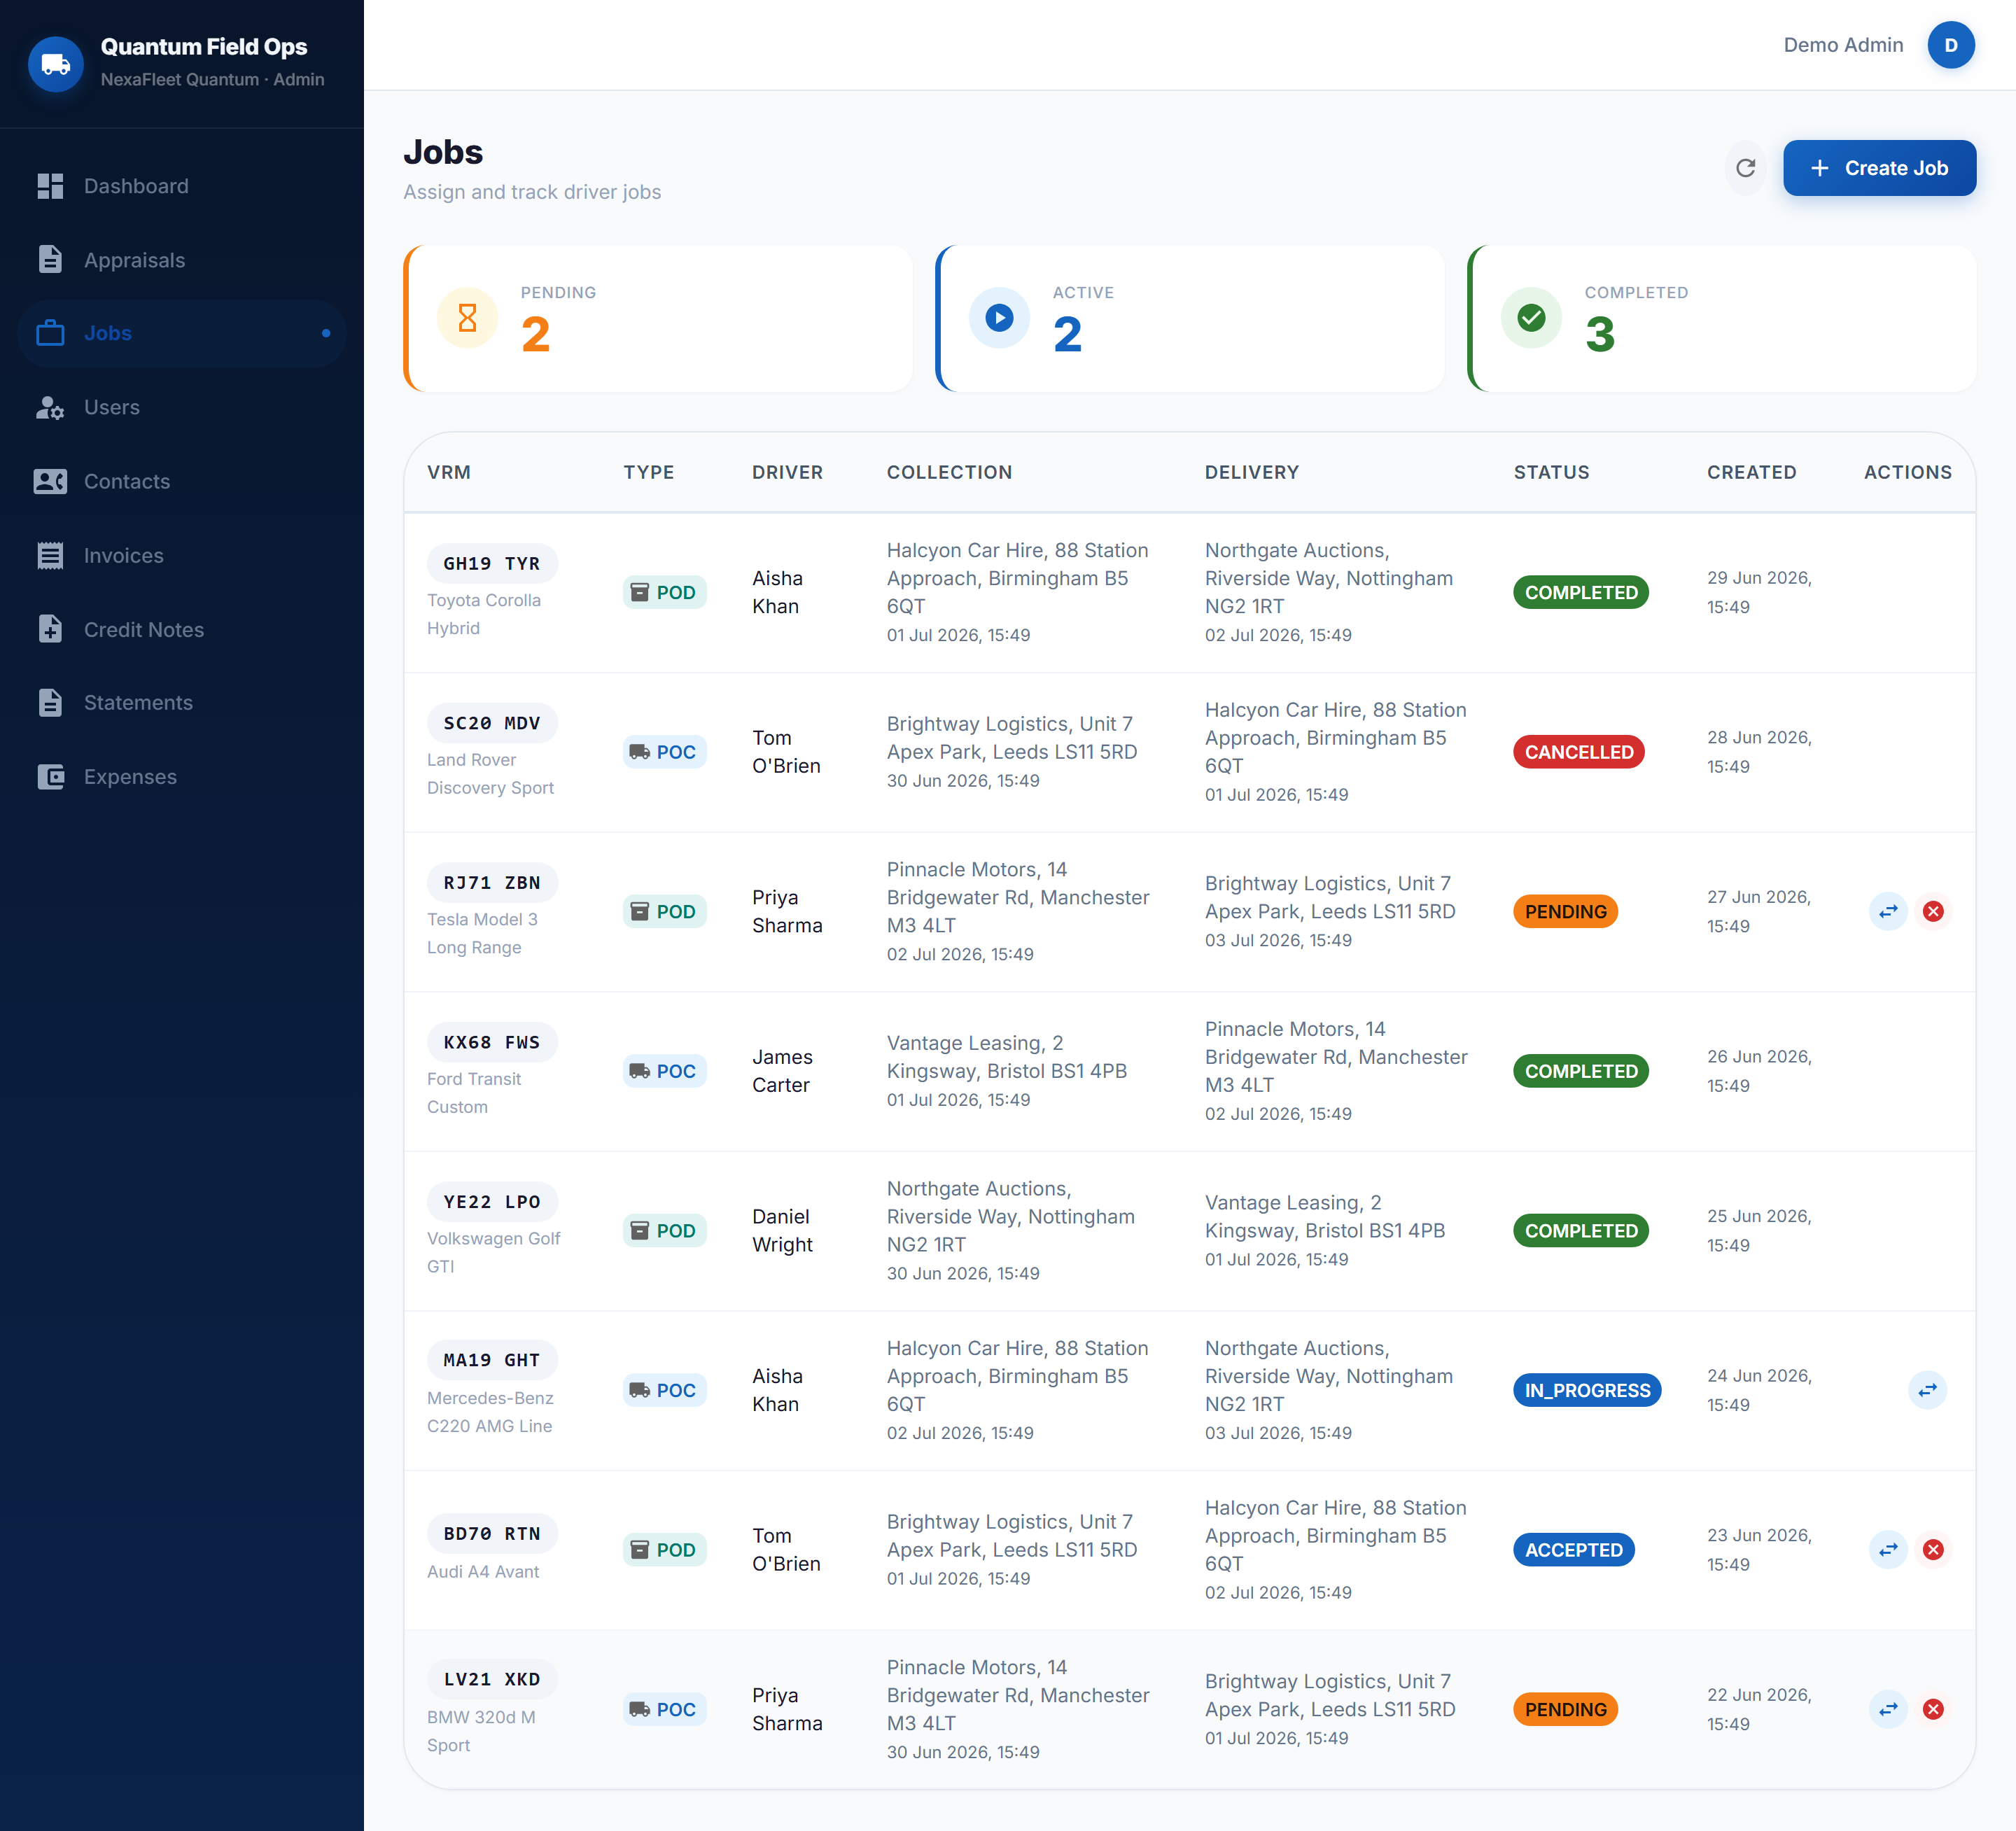Click the GH19 TYR registration plate

(492, 563)
